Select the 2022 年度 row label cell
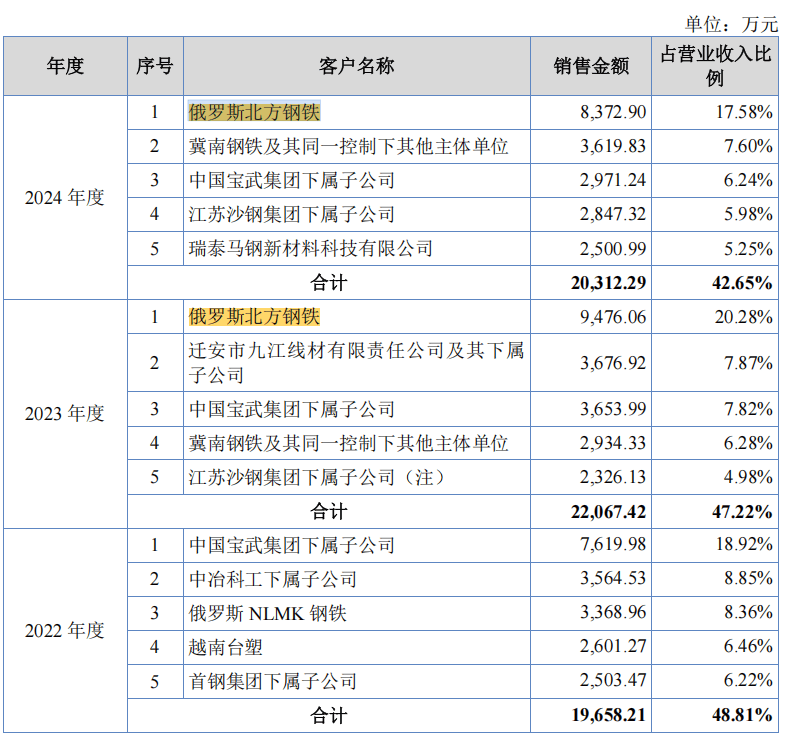 (65, 630)
